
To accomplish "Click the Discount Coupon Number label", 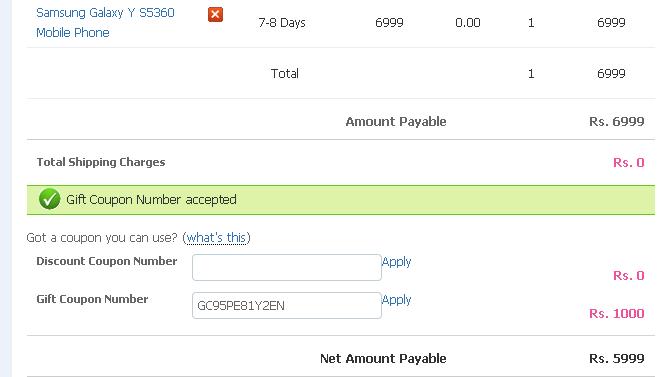I will pyautogui.click(x=107, y=261).
